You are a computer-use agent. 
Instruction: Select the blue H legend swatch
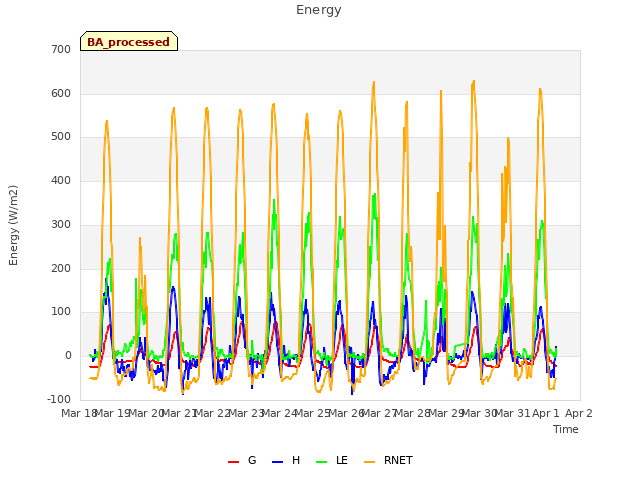(277, 462)
